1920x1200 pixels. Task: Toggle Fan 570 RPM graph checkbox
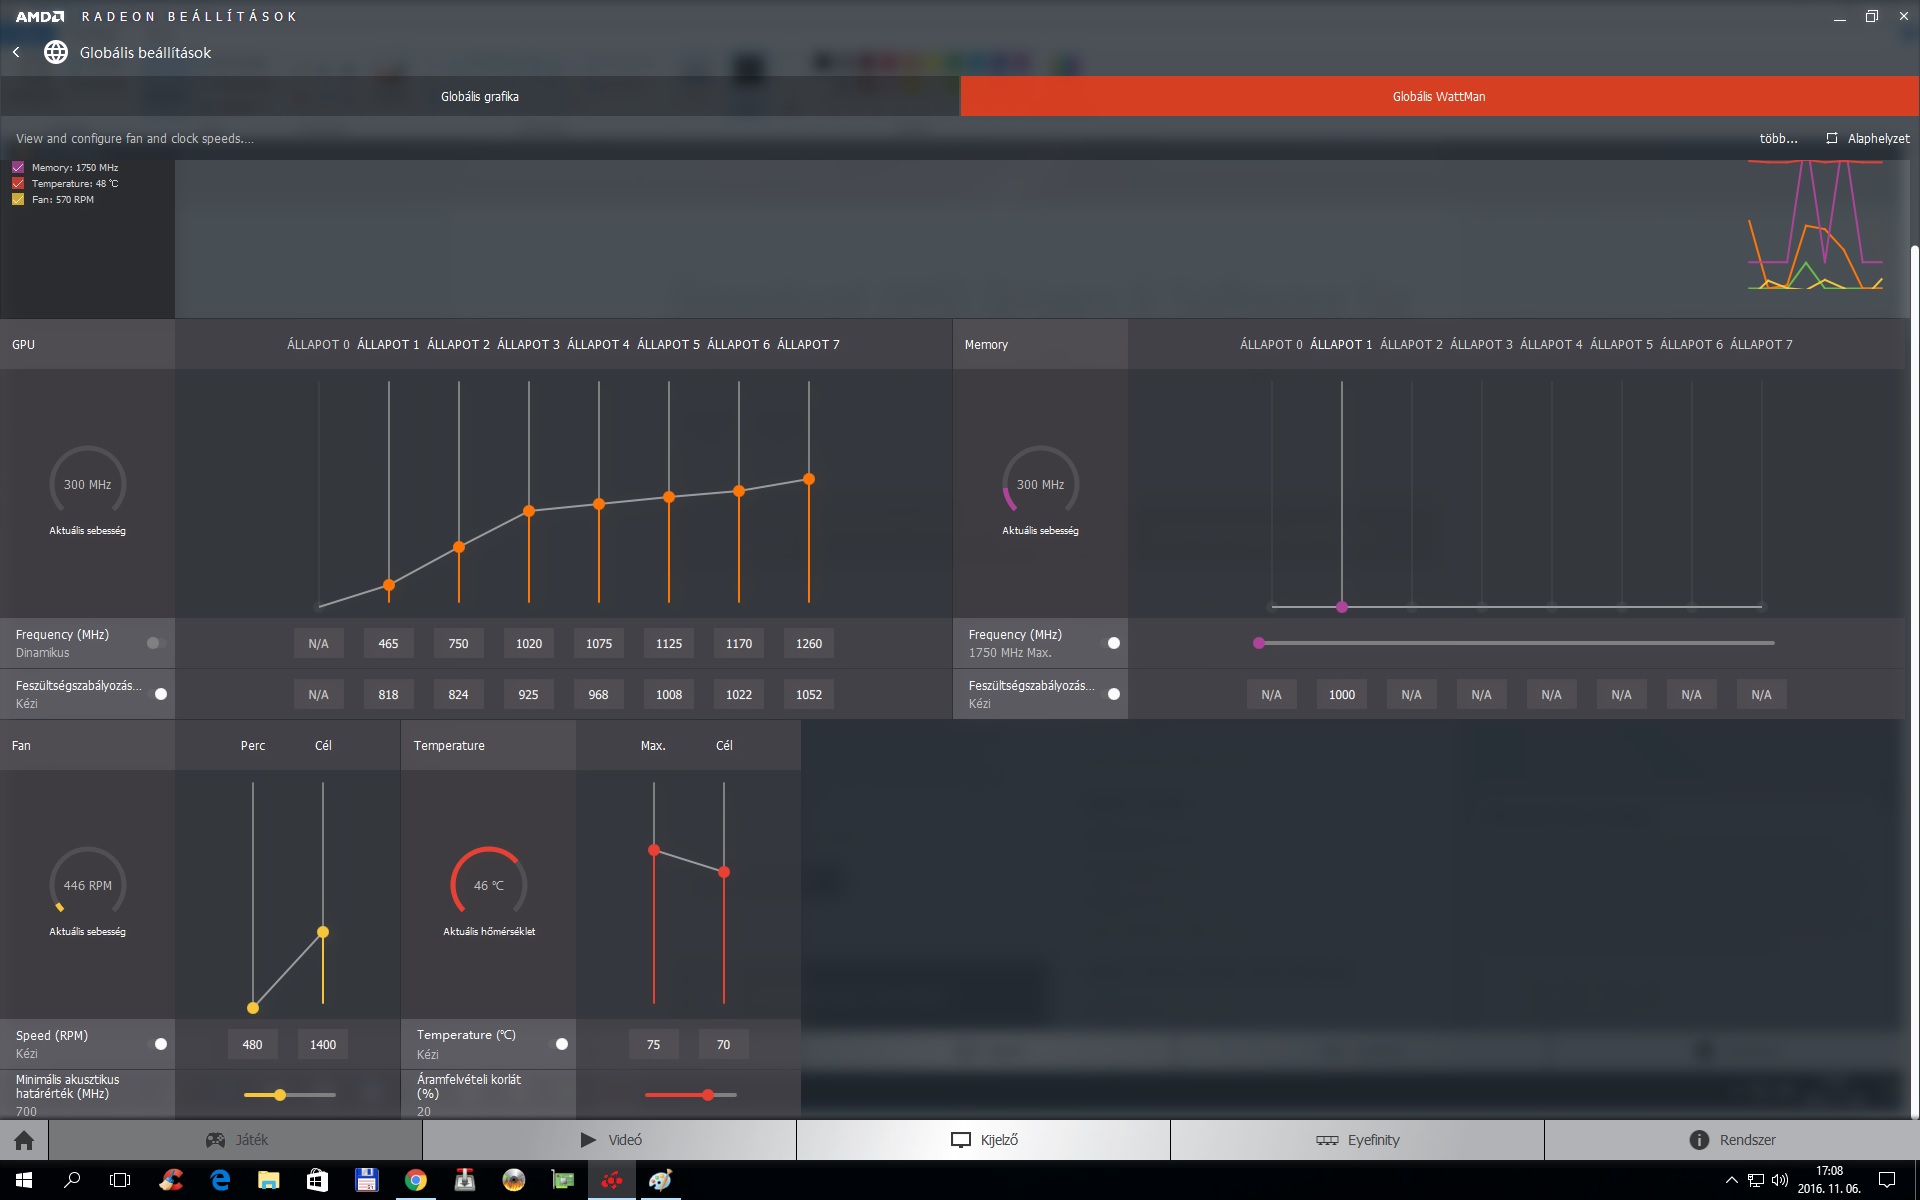18,200
